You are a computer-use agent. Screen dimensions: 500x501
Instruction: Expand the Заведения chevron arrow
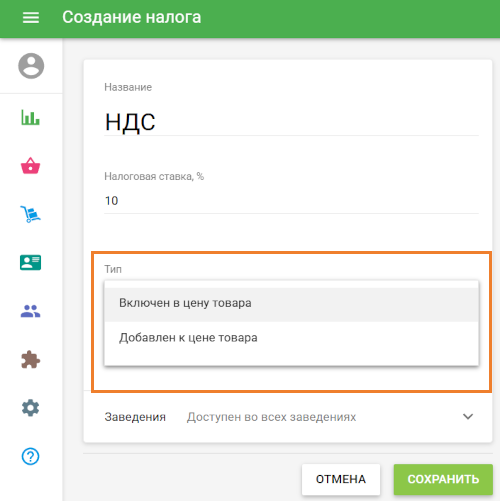468,417
